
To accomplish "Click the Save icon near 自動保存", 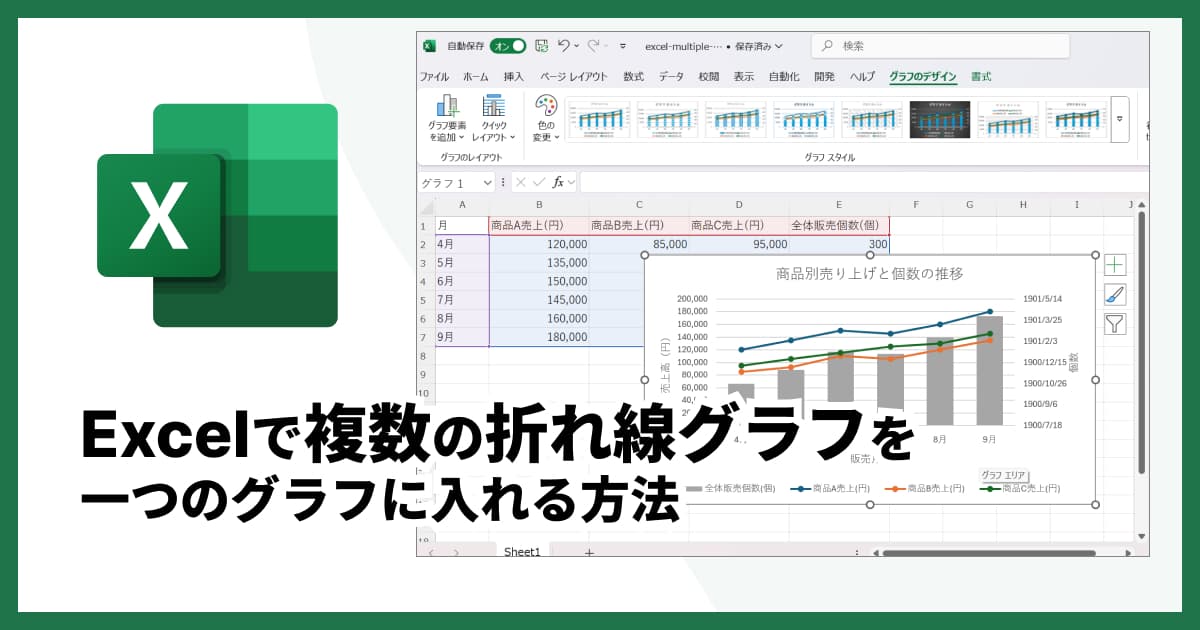I will (x=543, y=45).
